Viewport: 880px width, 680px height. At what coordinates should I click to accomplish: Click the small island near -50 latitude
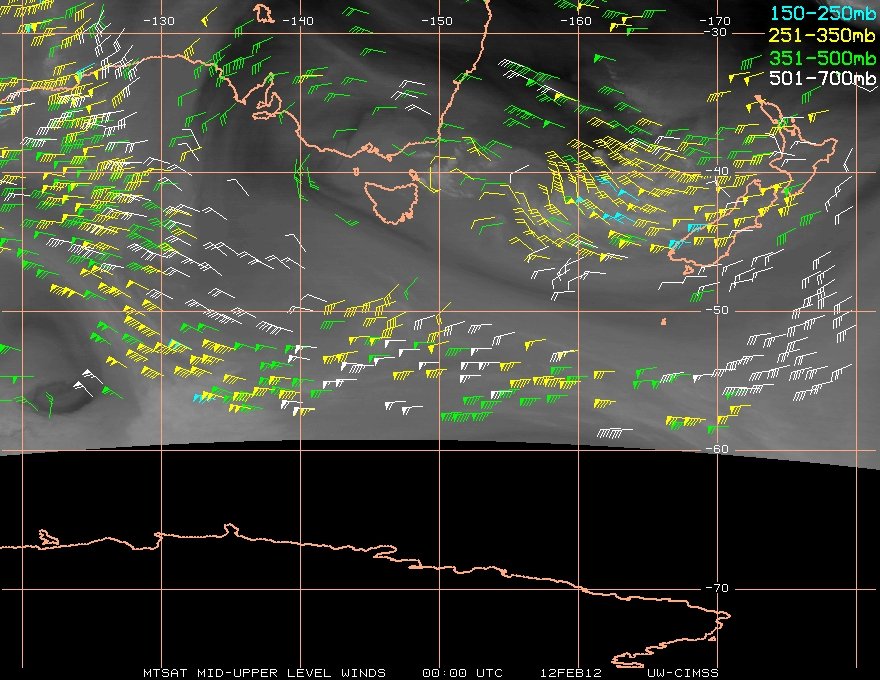point(664,321)
